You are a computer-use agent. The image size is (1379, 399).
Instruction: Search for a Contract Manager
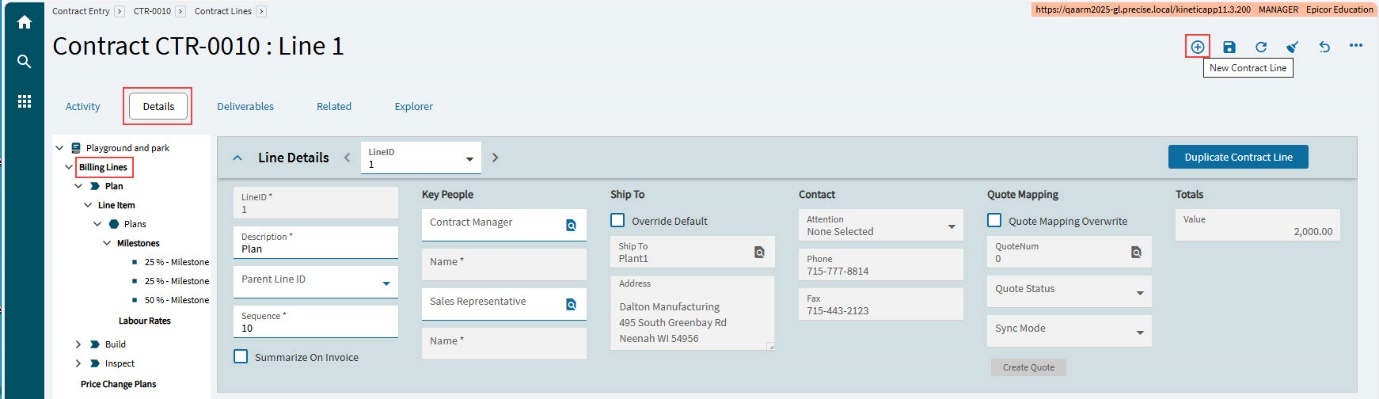tap(571, 225)
